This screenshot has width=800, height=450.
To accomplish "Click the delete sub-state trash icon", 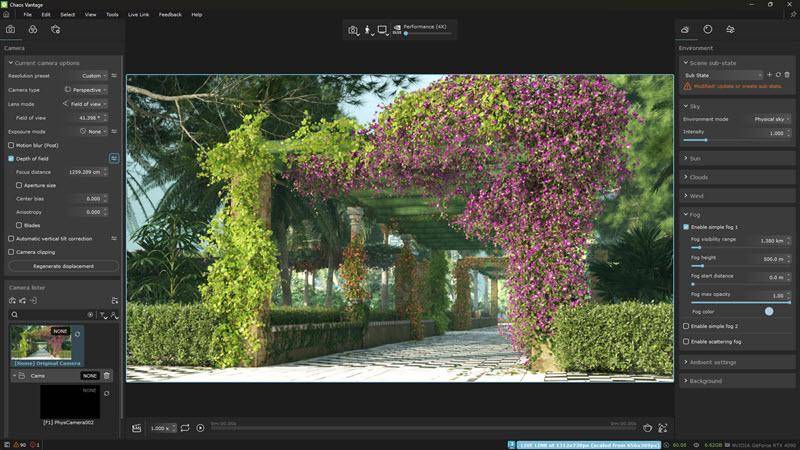I will click(x=787, y=75).
